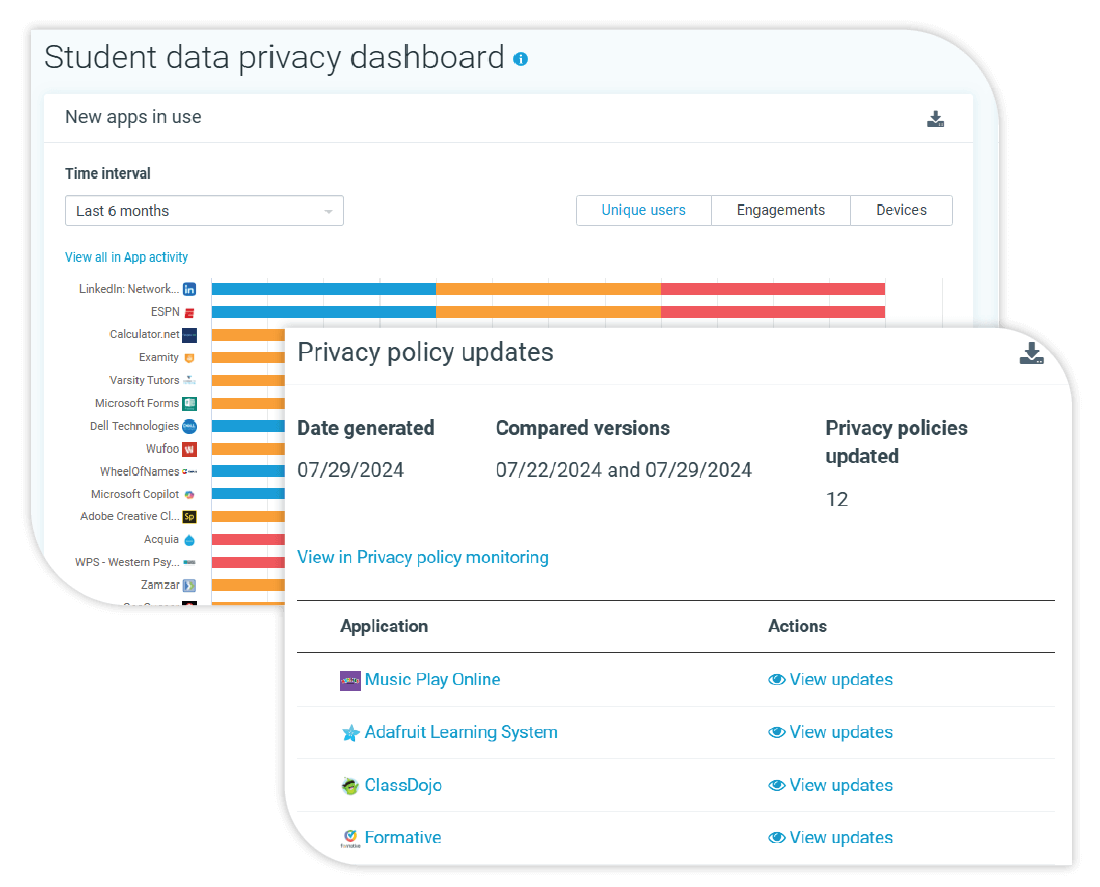
Task: Click the ClassDojo app icon
Action: click(x=350, y=786)
